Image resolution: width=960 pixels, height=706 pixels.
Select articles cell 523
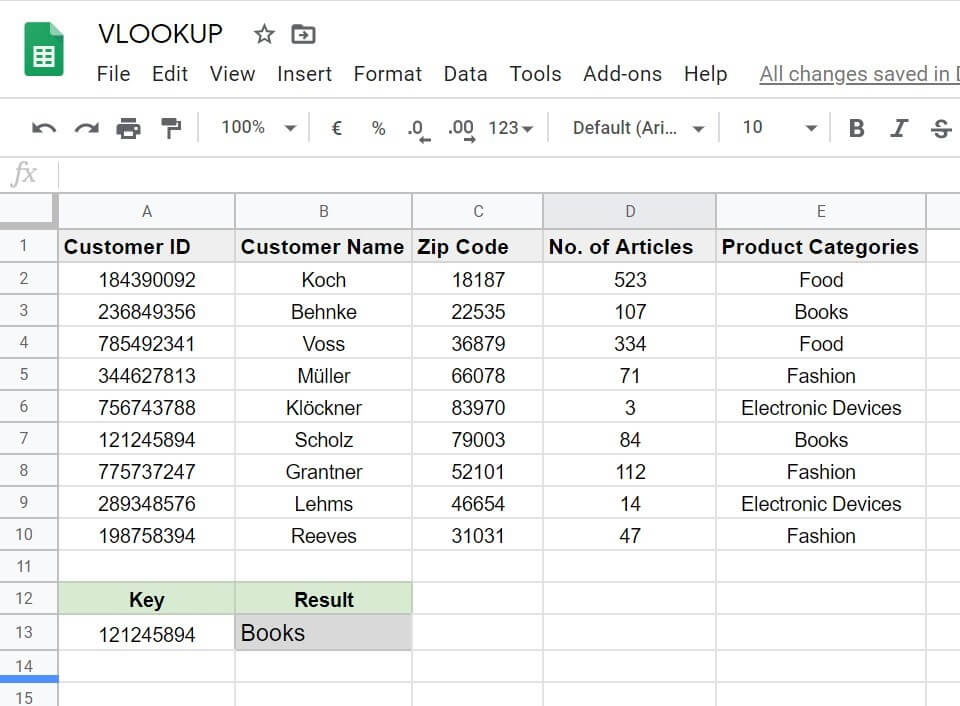pyautogui.click(x=629, y=280)
